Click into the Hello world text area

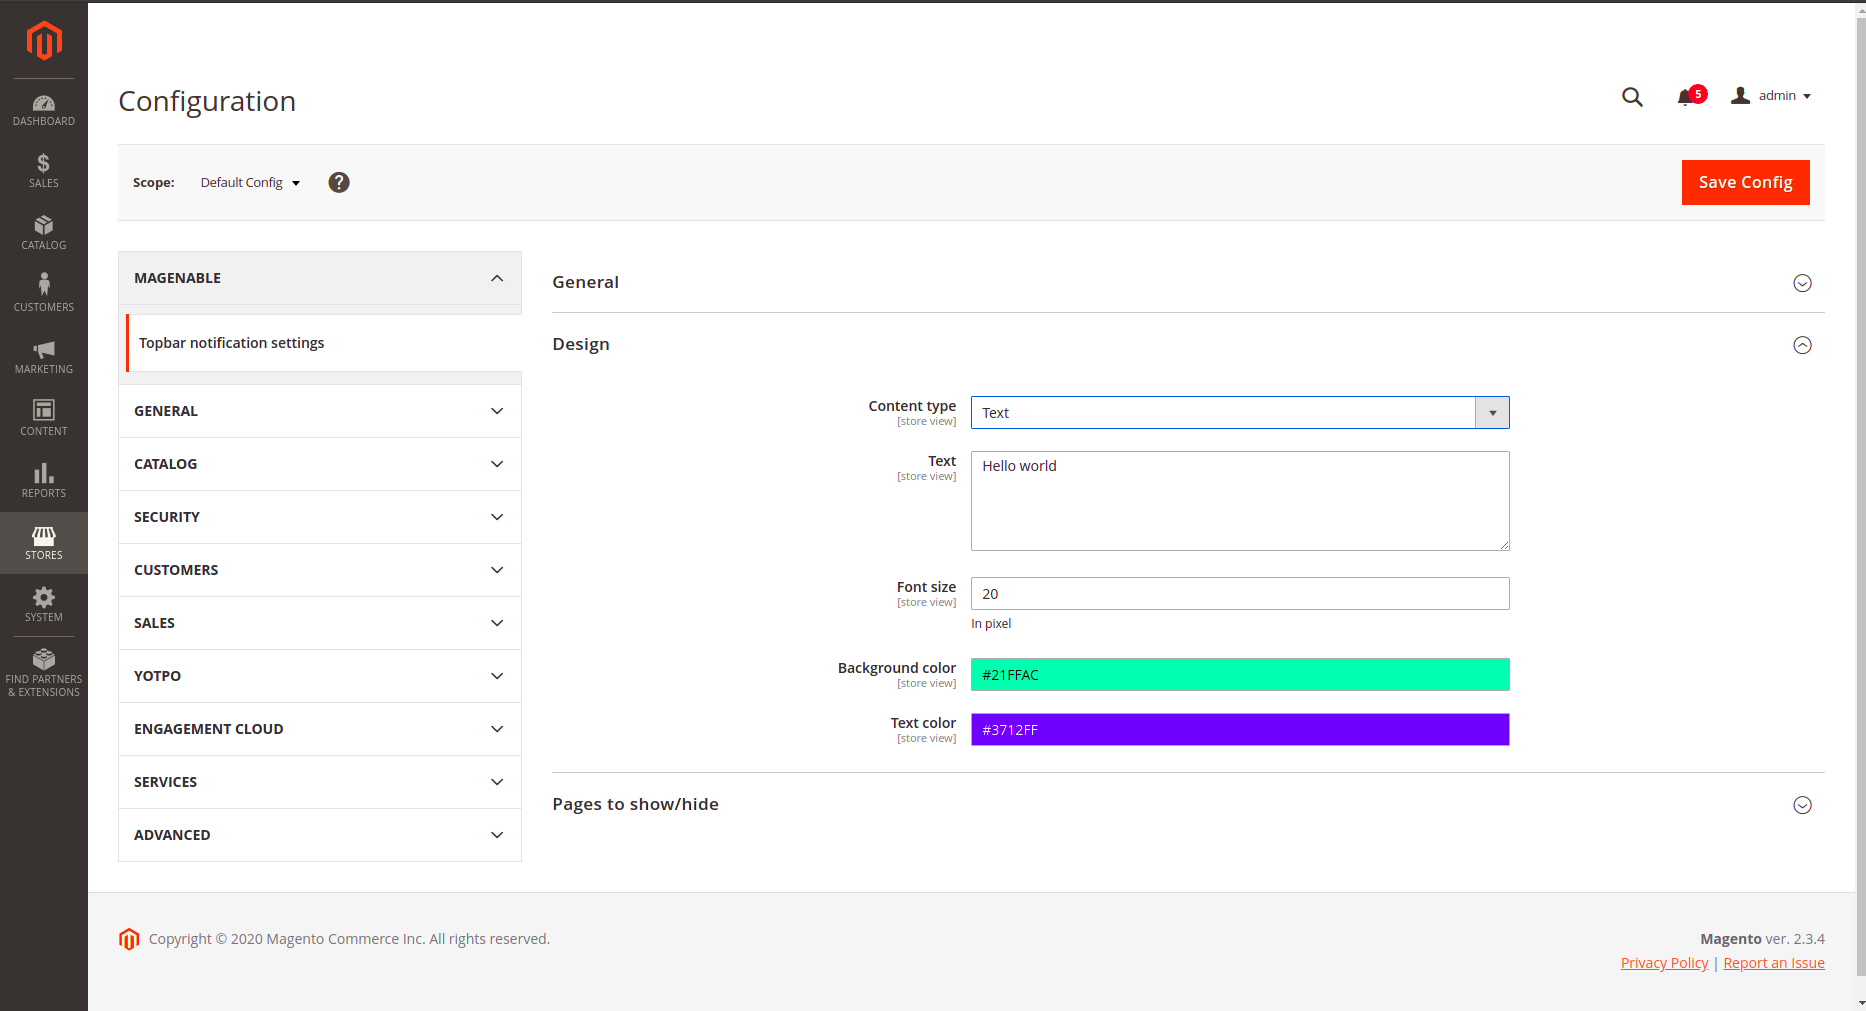(1240, 501)
